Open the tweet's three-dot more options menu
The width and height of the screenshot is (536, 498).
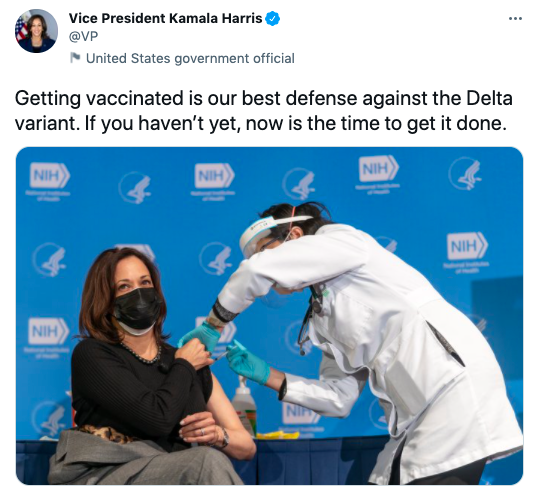(515, 18)
